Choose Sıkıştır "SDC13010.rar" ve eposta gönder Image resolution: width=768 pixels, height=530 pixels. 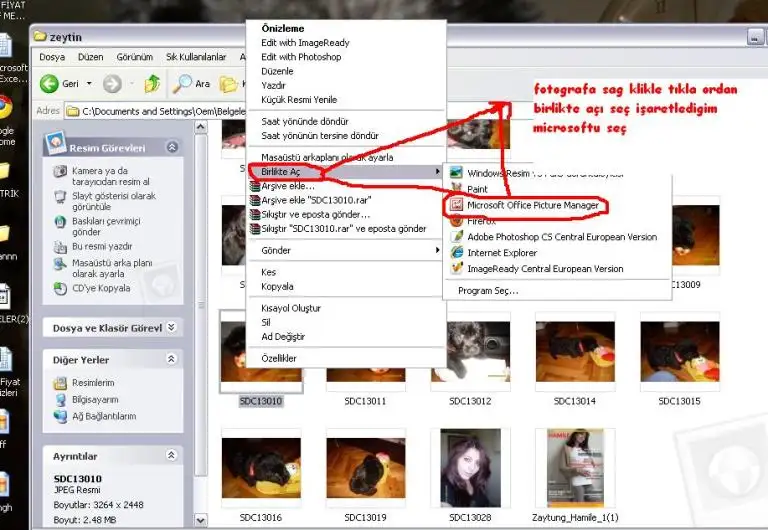coord(346,229)
